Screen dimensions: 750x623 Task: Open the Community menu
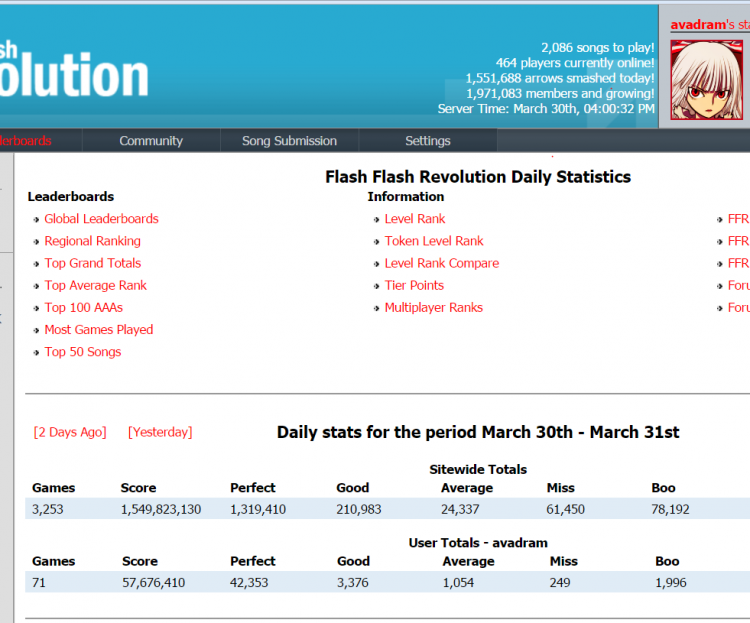coord(151,141)
